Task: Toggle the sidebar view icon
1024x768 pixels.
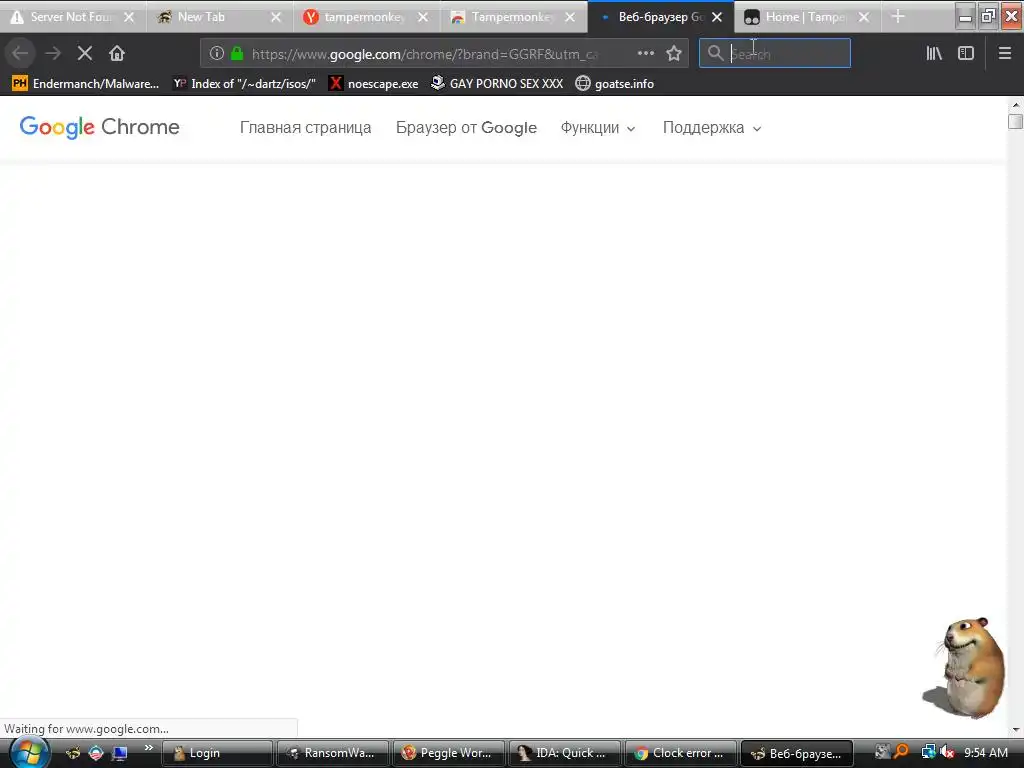Action: [966, 54]
